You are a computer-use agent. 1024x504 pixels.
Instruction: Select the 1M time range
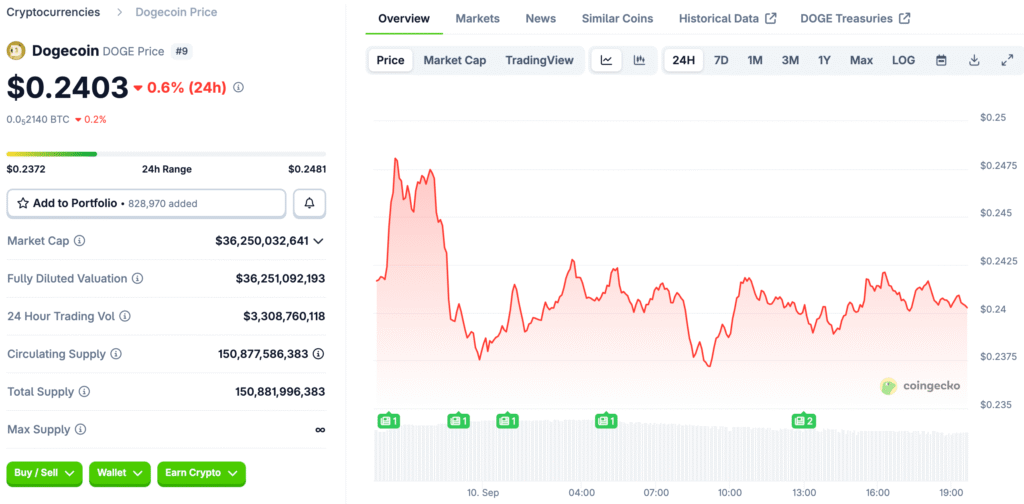[755, 60]
